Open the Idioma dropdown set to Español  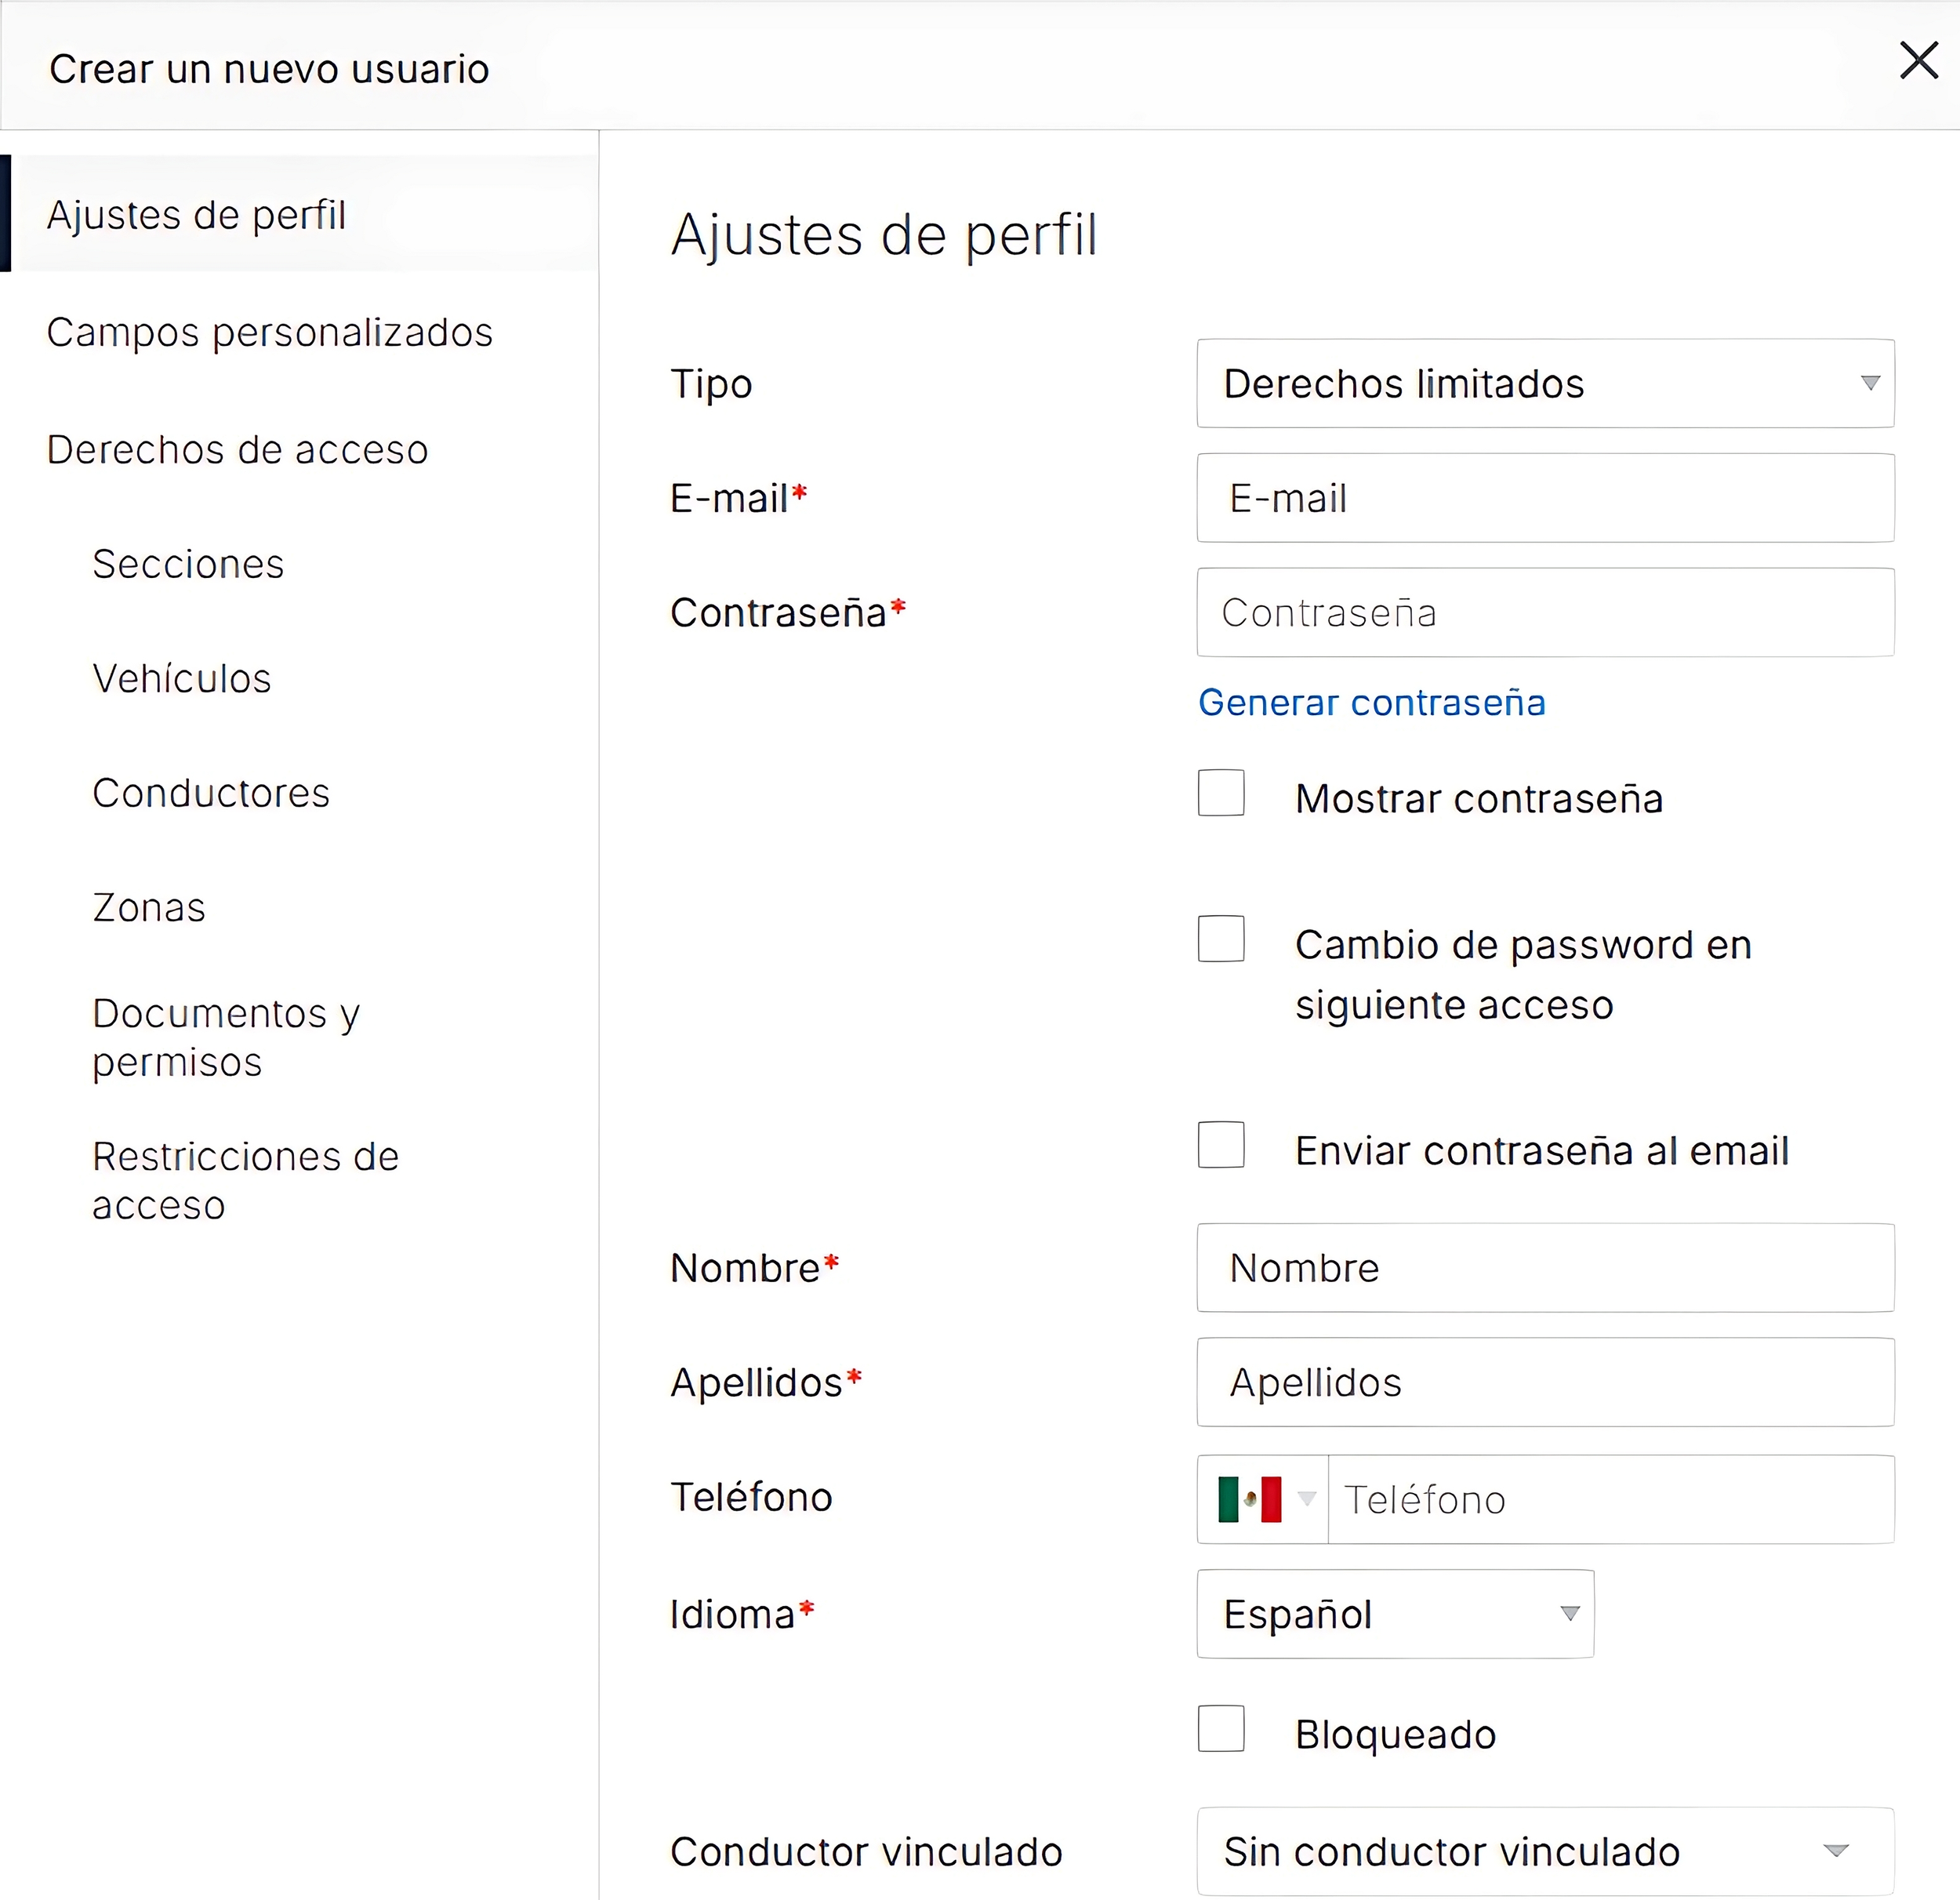pos(1395,1614)
